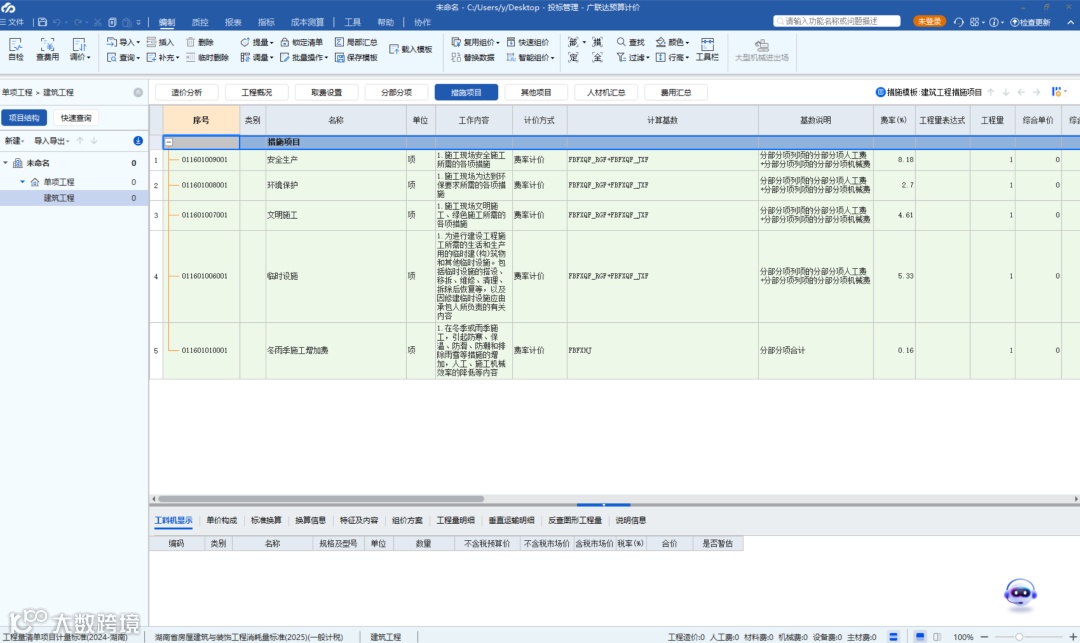Image resolution: width=1080 pixels, height=643 pixels.
Task: Click the 项目结构 button
Action: pos(24,118)
